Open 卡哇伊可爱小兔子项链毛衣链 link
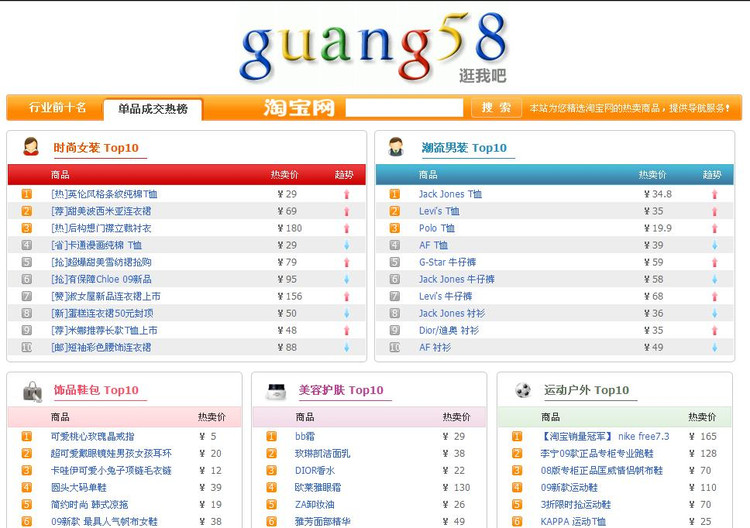 tap(111, 471)
